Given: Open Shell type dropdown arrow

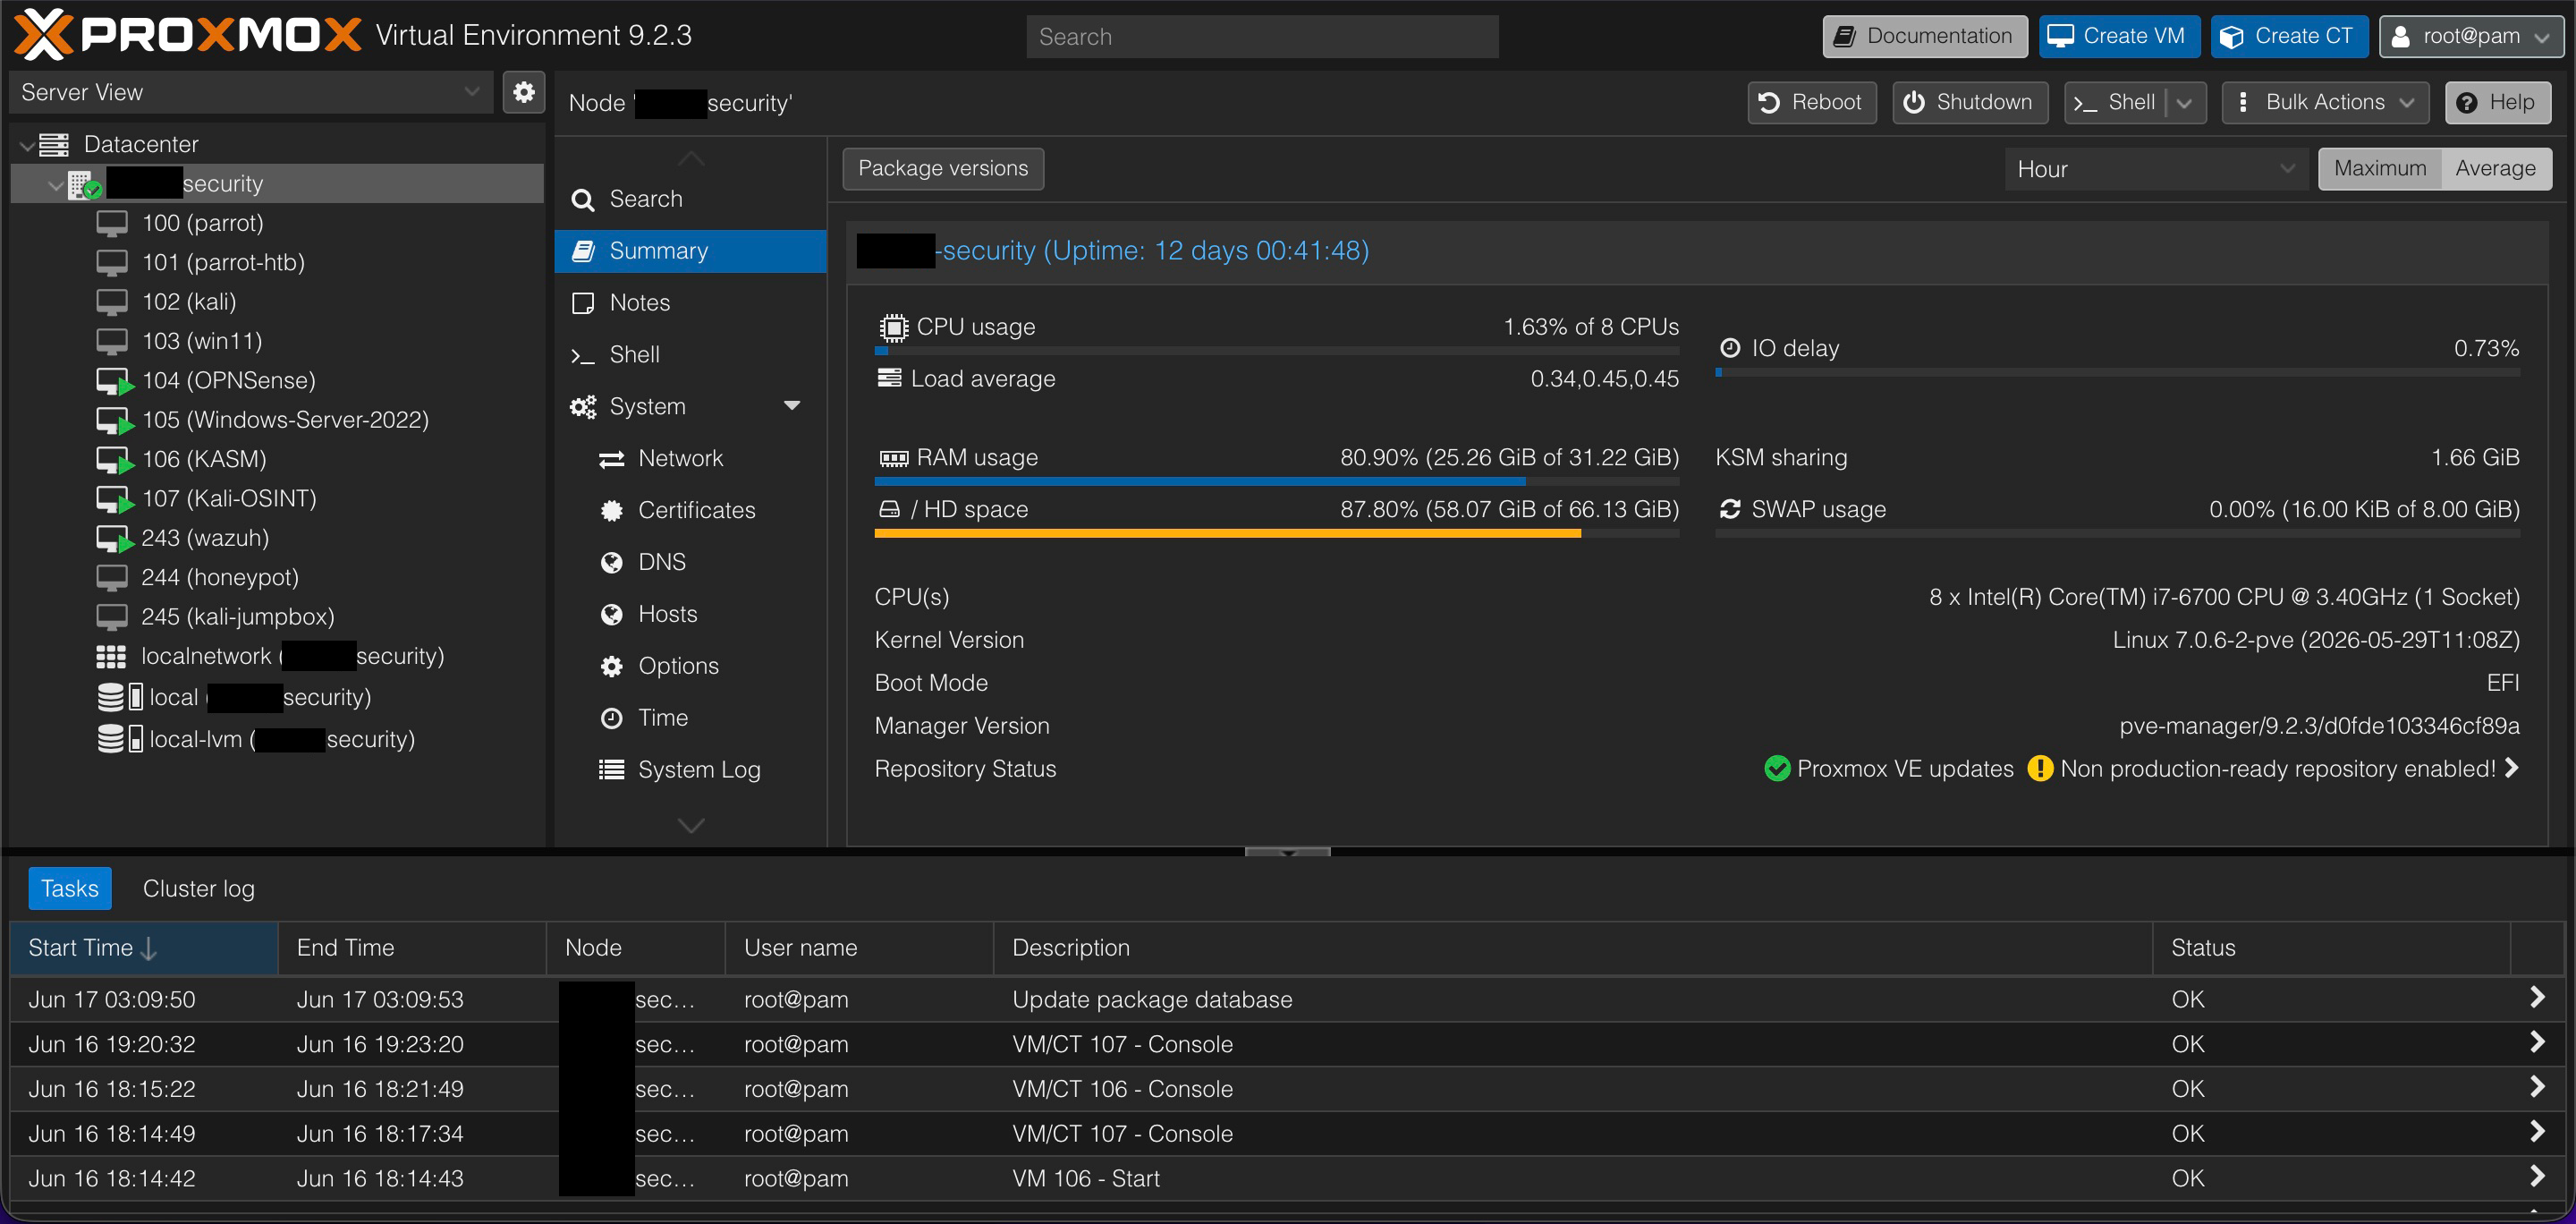Looking at the screenshot, I should (x=2185, y=103).
